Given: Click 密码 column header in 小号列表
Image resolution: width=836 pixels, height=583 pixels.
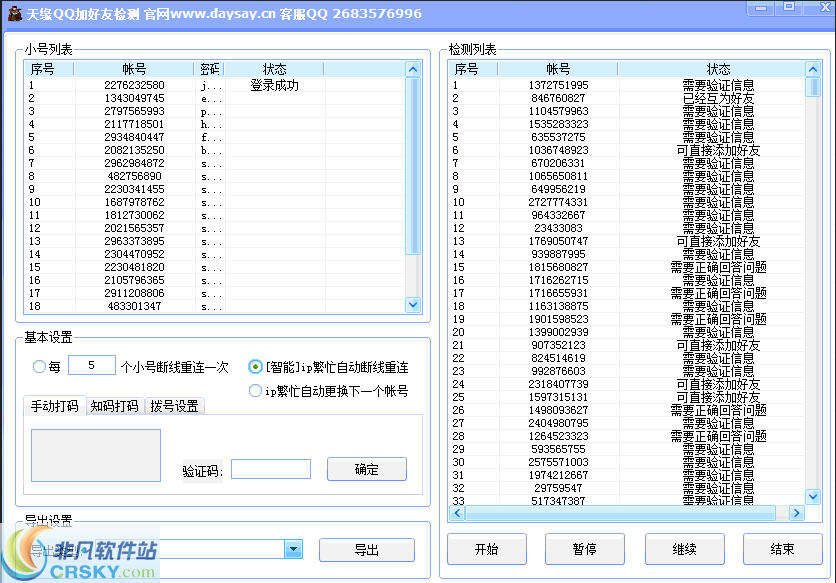Looking at the screenshot, I should 210,69.
